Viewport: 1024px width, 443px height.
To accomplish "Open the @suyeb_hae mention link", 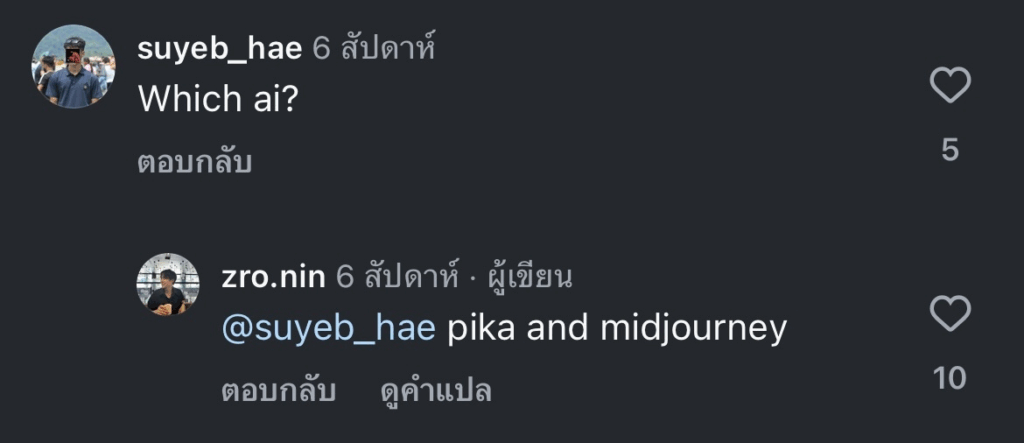I will (x=328, y=327).
